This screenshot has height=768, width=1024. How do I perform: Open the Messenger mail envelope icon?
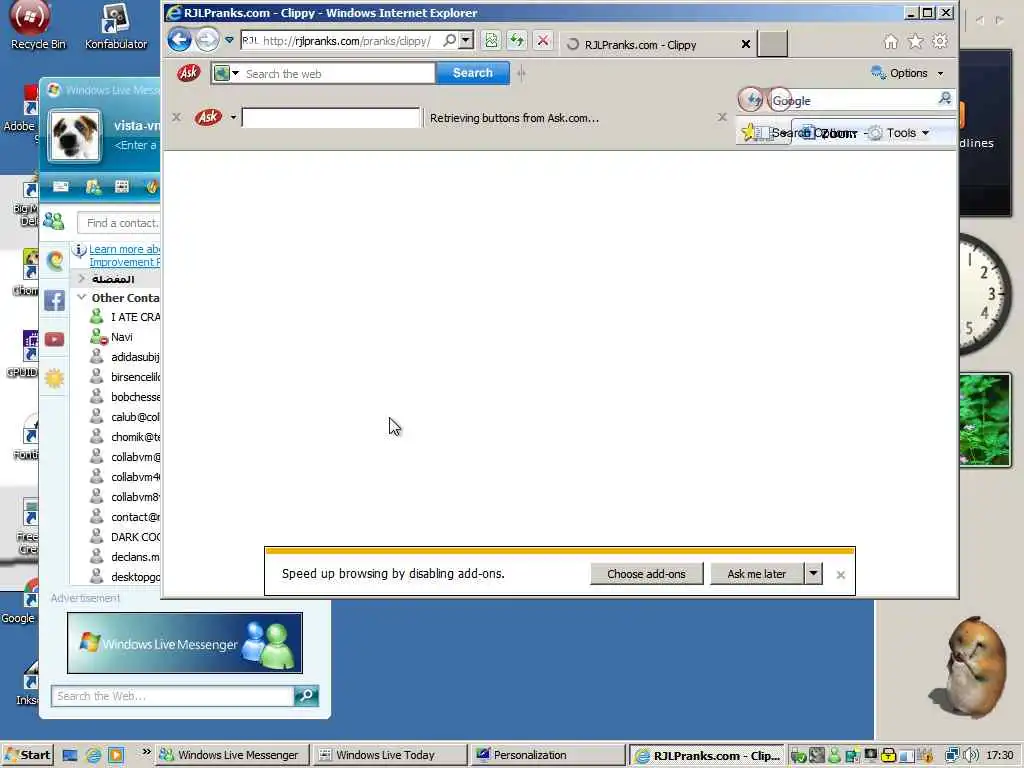coord(61,187)
